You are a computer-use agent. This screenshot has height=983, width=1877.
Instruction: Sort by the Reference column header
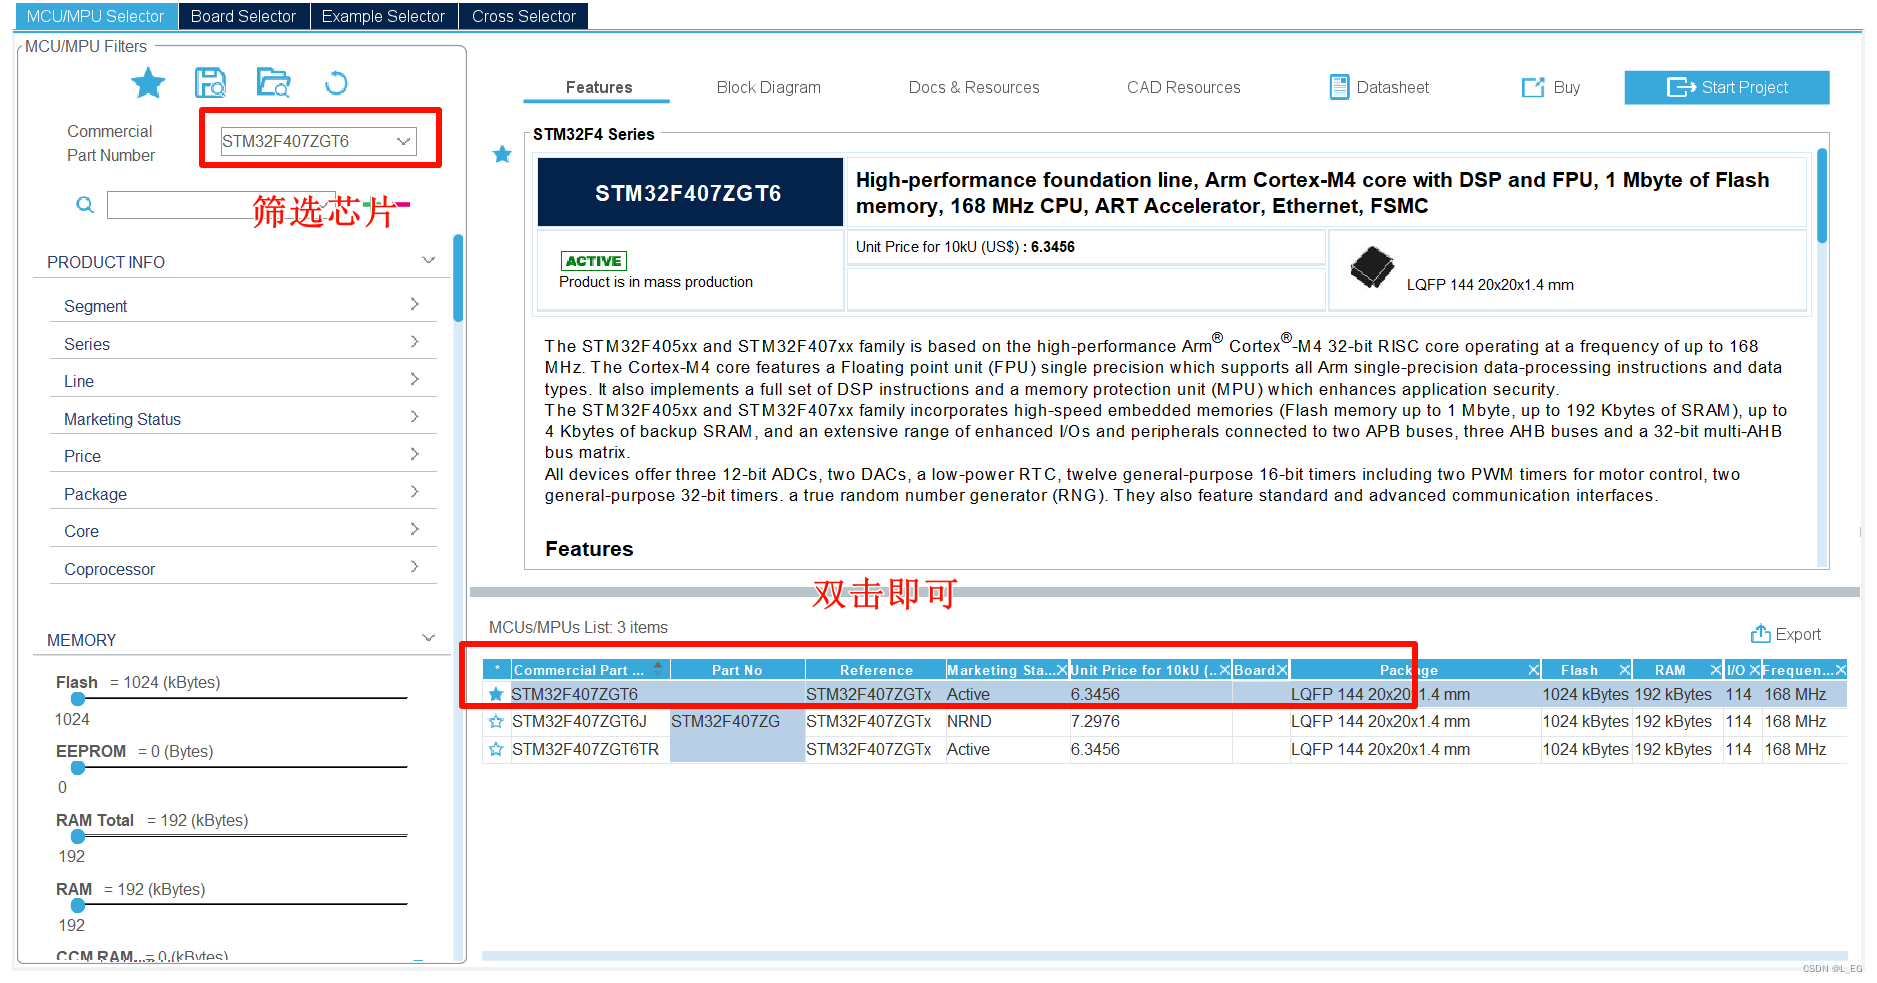[876, 670]
